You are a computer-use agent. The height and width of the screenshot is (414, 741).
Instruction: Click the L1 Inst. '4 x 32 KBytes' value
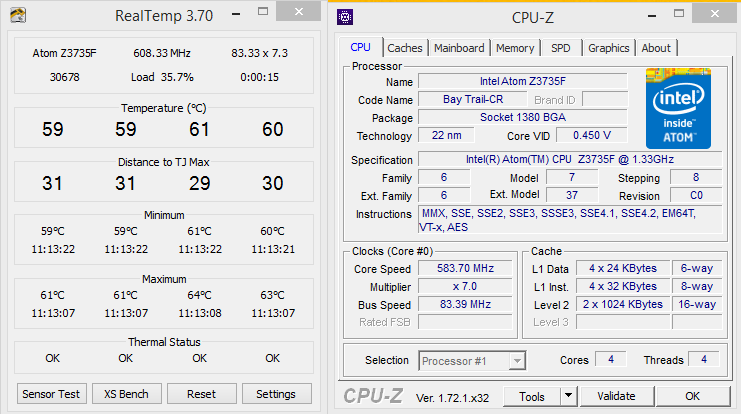coord(623,286)
